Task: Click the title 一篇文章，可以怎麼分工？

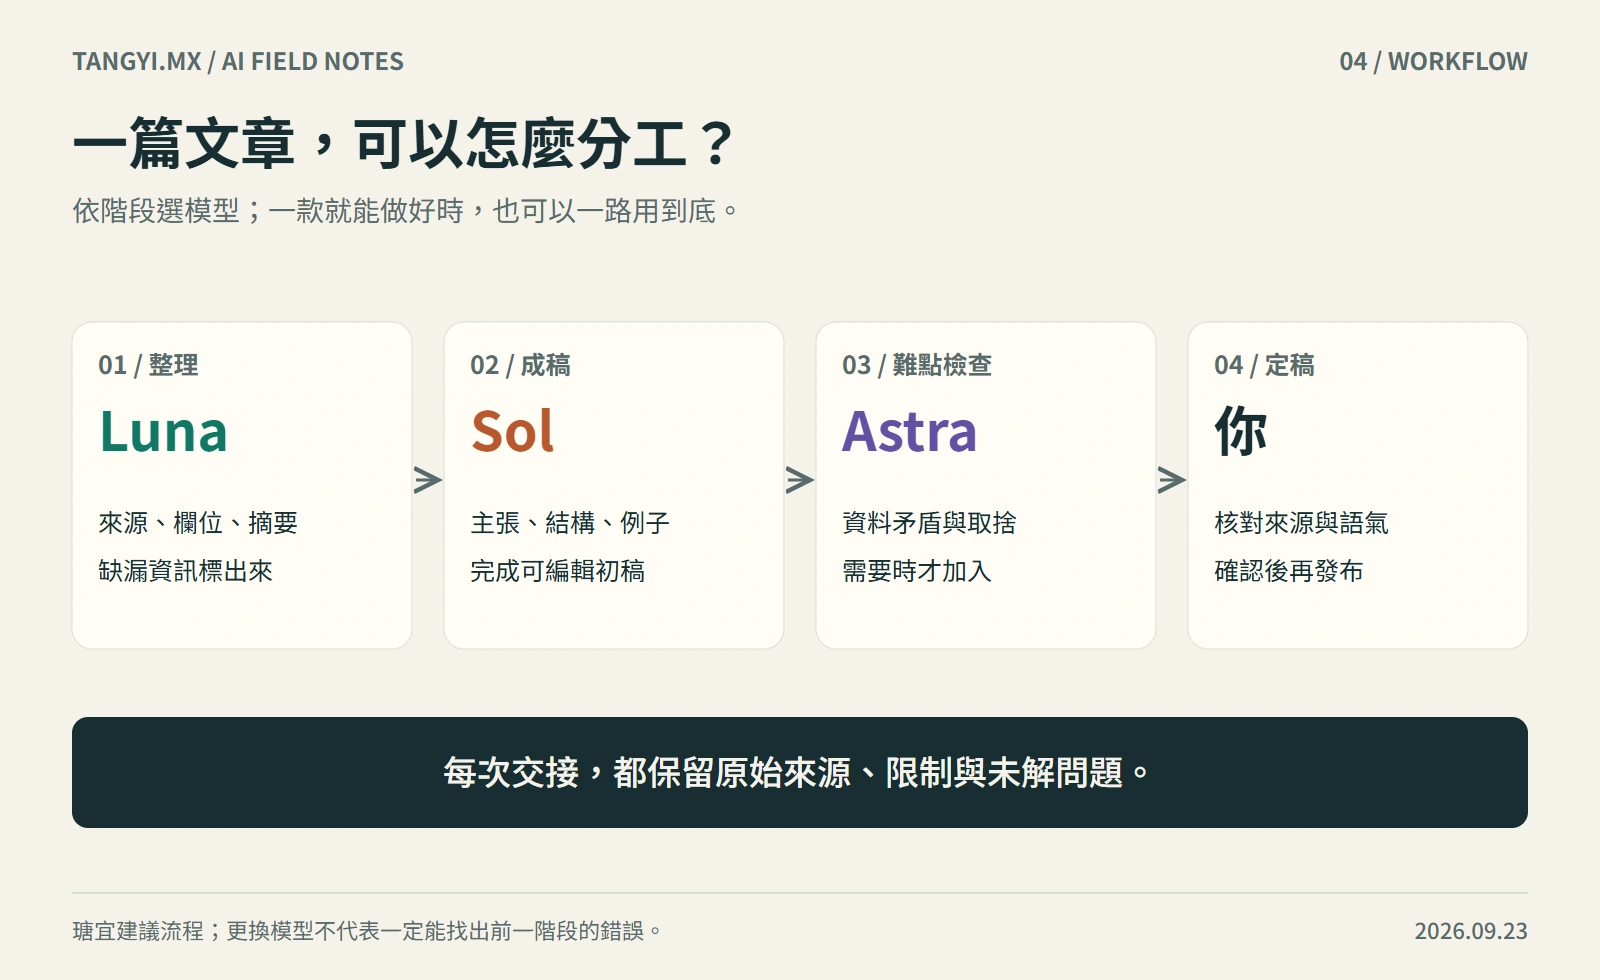Action: point(405,144)
